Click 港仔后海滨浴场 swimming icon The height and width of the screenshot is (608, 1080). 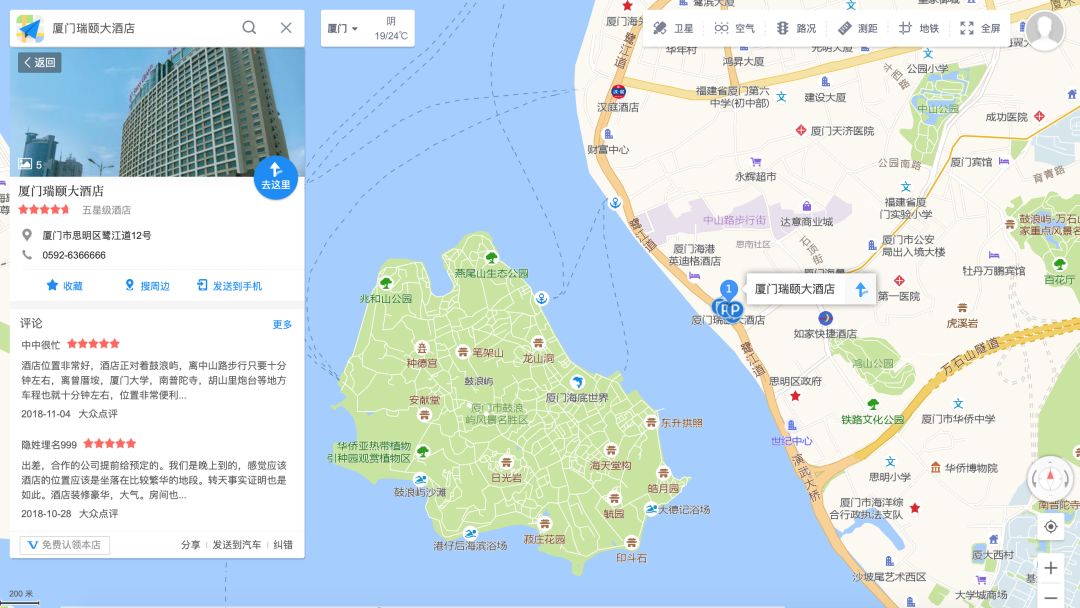pyautogui.click(x=470, y=533)
